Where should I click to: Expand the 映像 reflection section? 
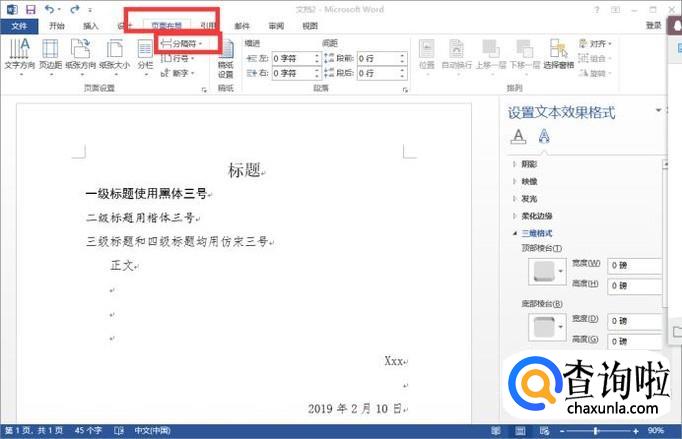[x=525, y=181]
